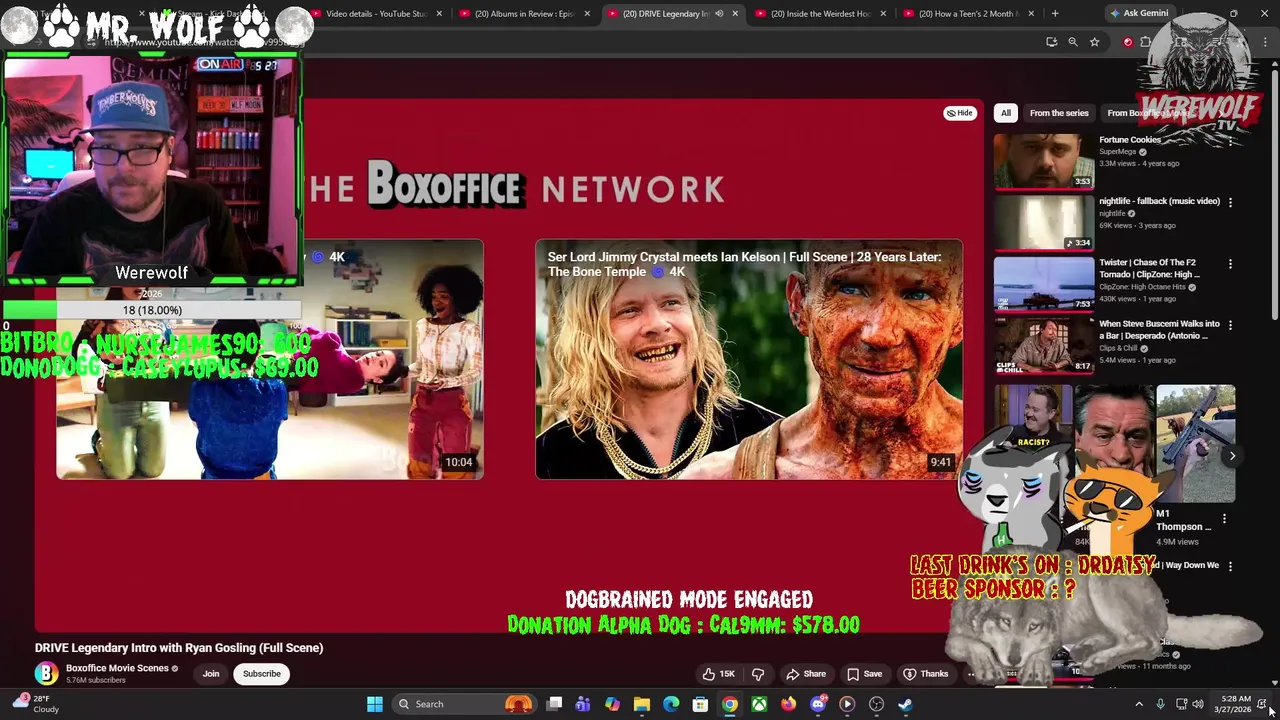Open Boxoffice Movie Scenes channel name link
Image resolution: width=1280 pixels, height=720 pixels.
tap(117, 668)
